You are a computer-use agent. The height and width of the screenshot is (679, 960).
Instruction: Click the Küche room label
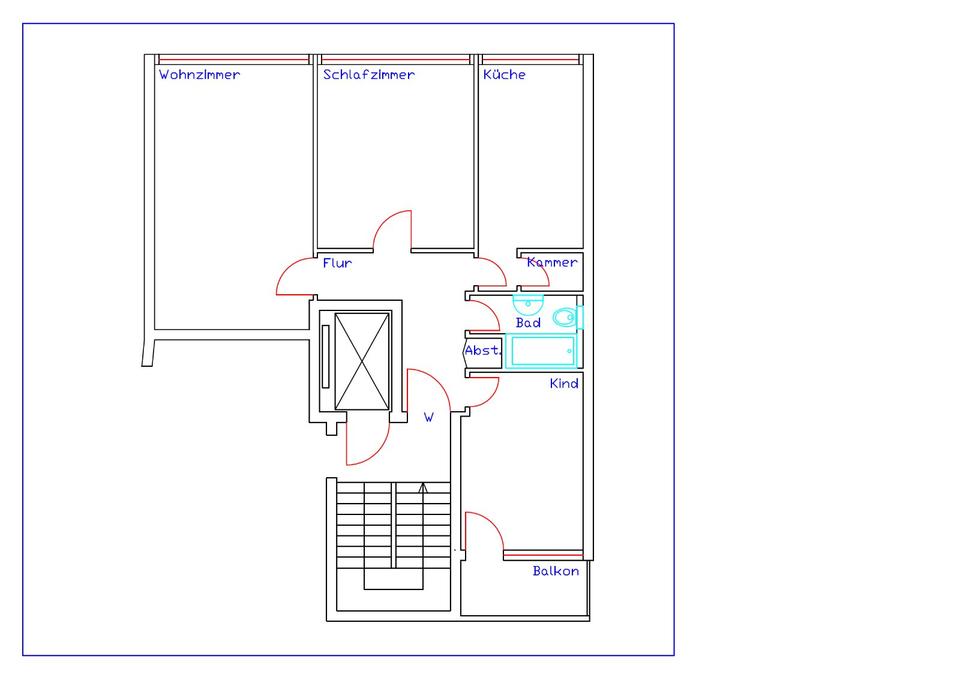504,75
